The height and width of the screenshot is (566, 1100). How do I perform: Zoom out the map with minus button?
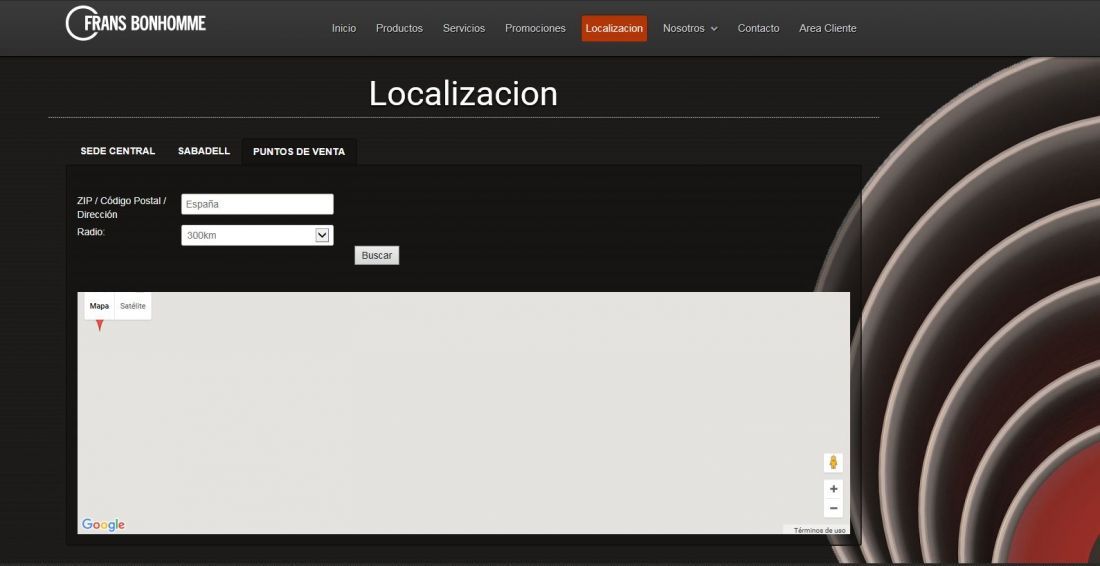833,508
